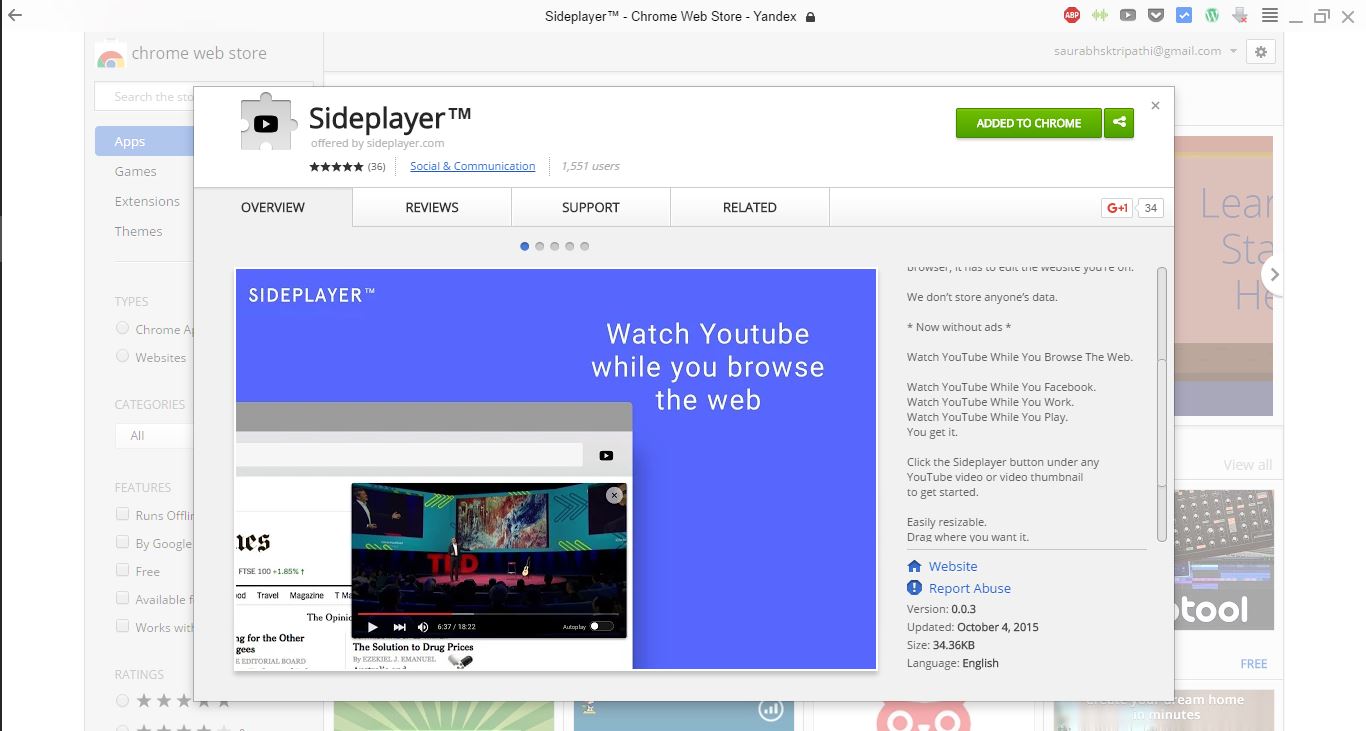Click the green audio waveform extension icon

[x=1100, y=15]
